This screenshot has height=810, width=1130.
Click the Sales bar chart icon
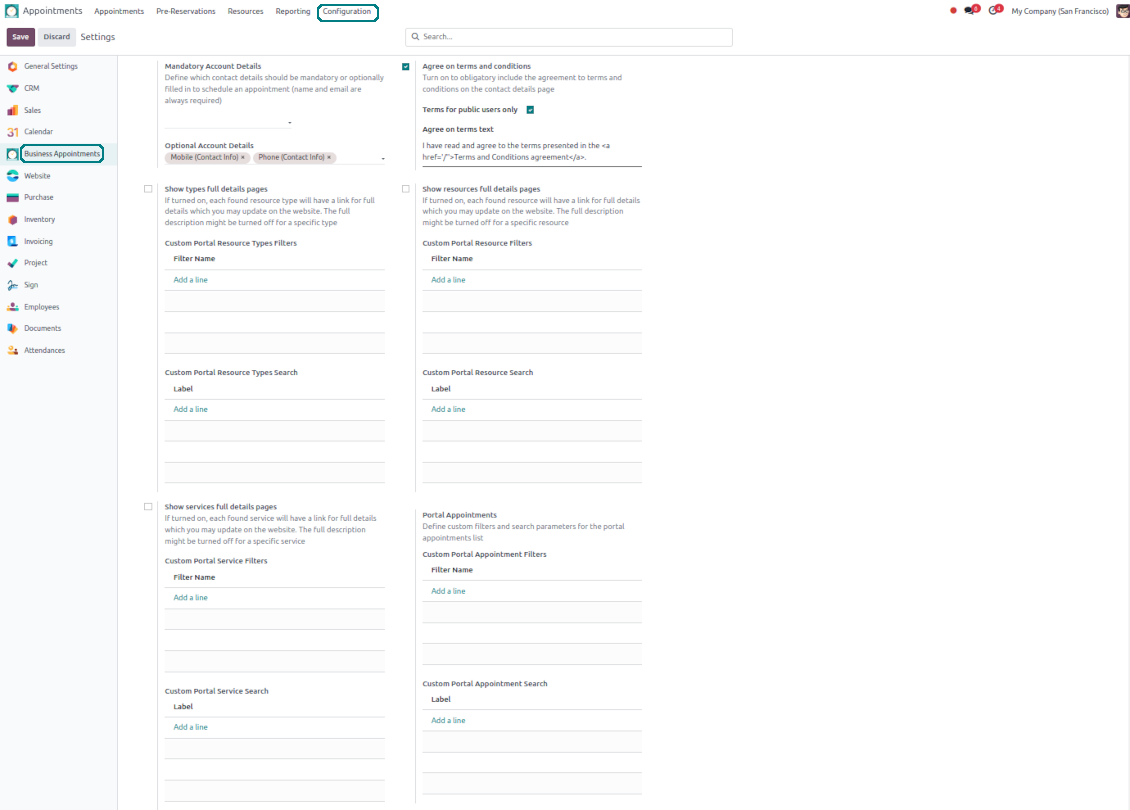tap(12, 110)
